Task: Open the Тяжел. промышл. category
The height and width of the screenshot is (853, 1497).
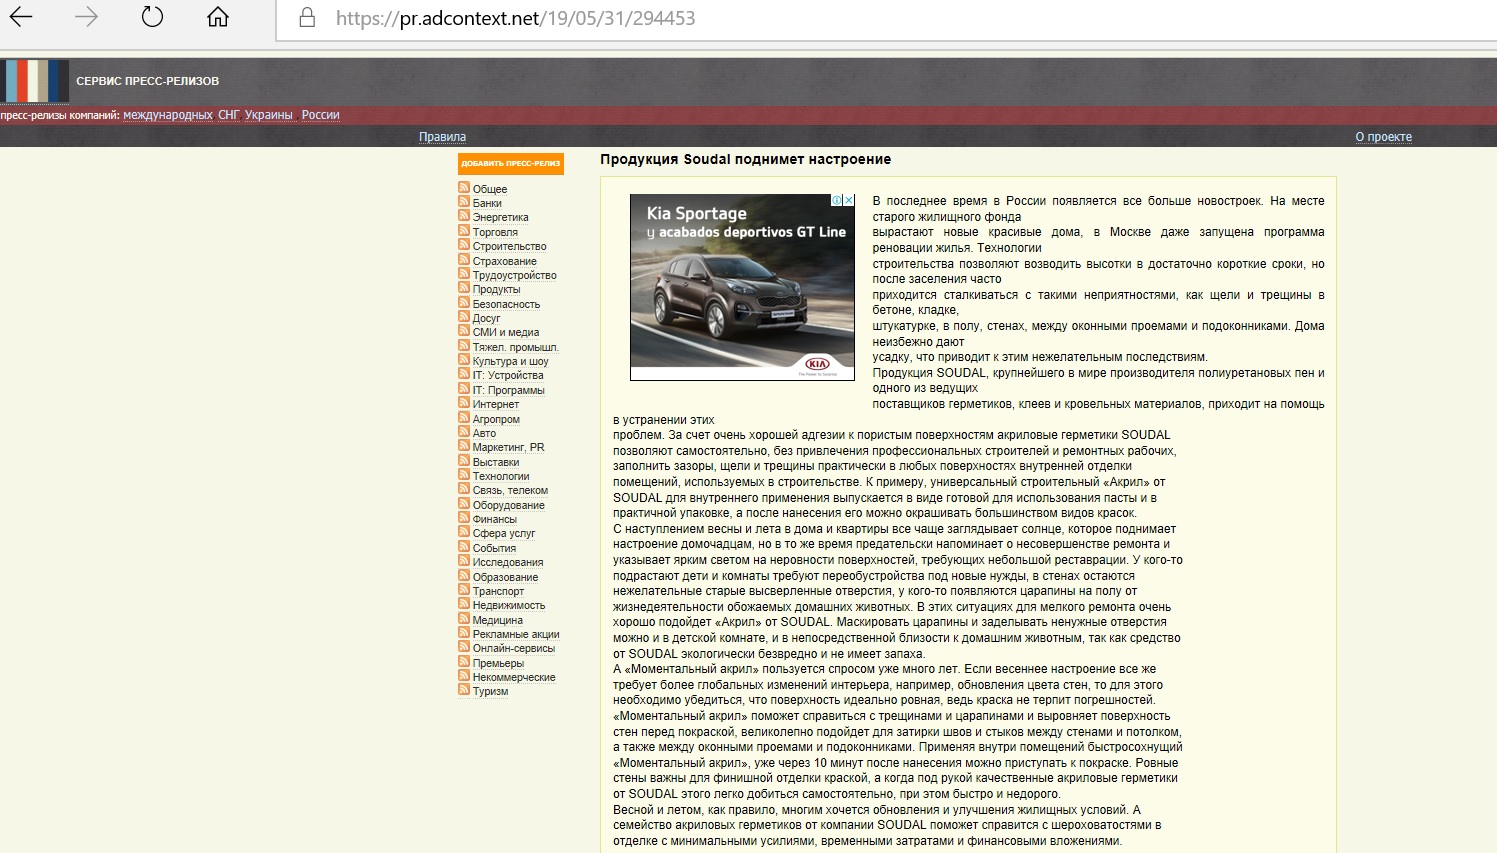Action: tap(515, 347)
